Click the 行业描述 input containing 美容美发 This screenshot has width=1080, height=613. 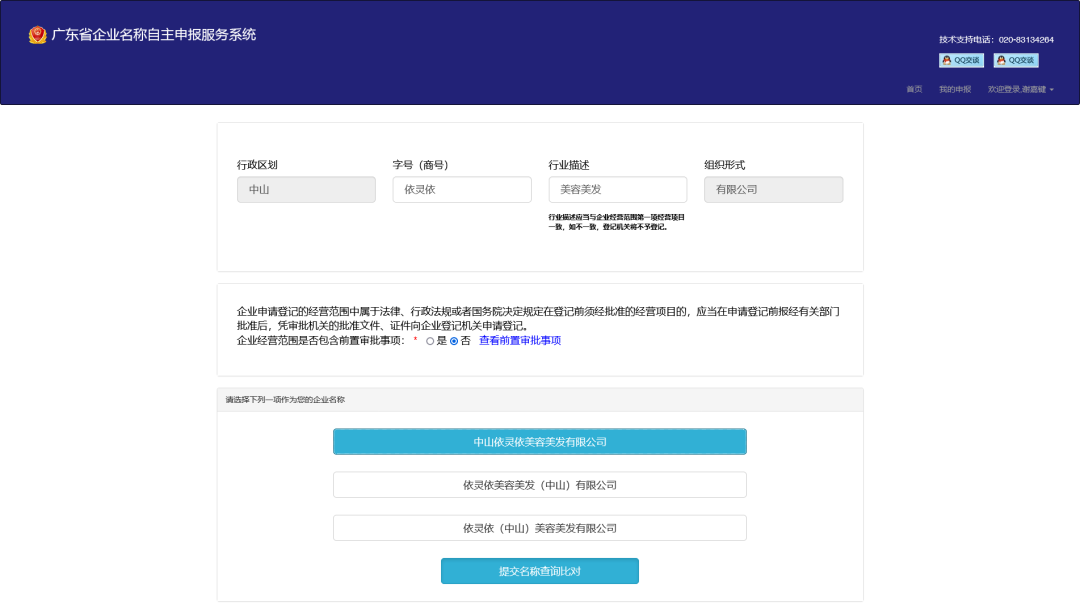coord(617,189)
